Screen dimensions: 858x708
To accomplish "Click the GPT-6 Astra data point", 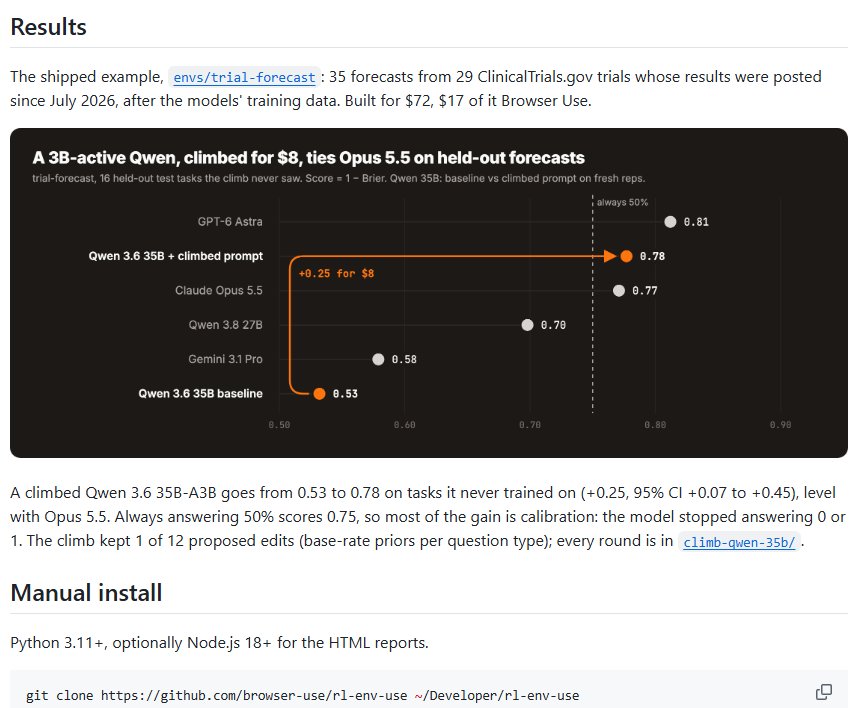I will tap(670, 222).
